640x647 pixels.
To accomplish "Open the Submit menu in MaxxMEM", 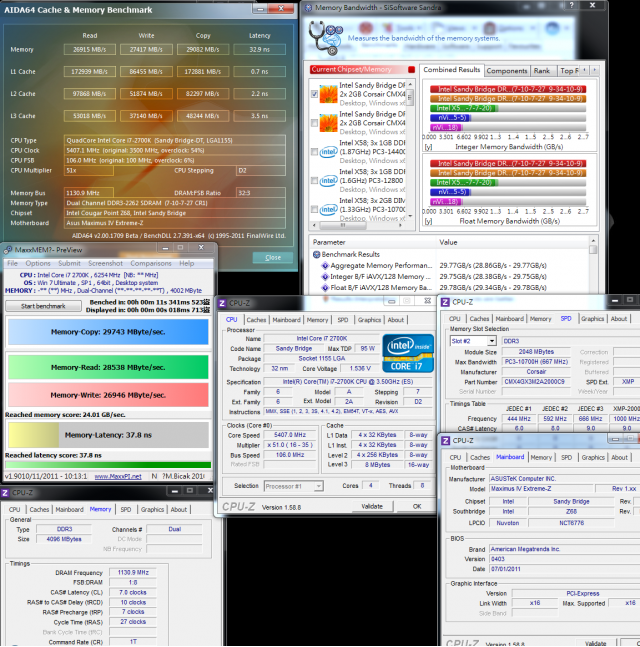I will [69, 263].
